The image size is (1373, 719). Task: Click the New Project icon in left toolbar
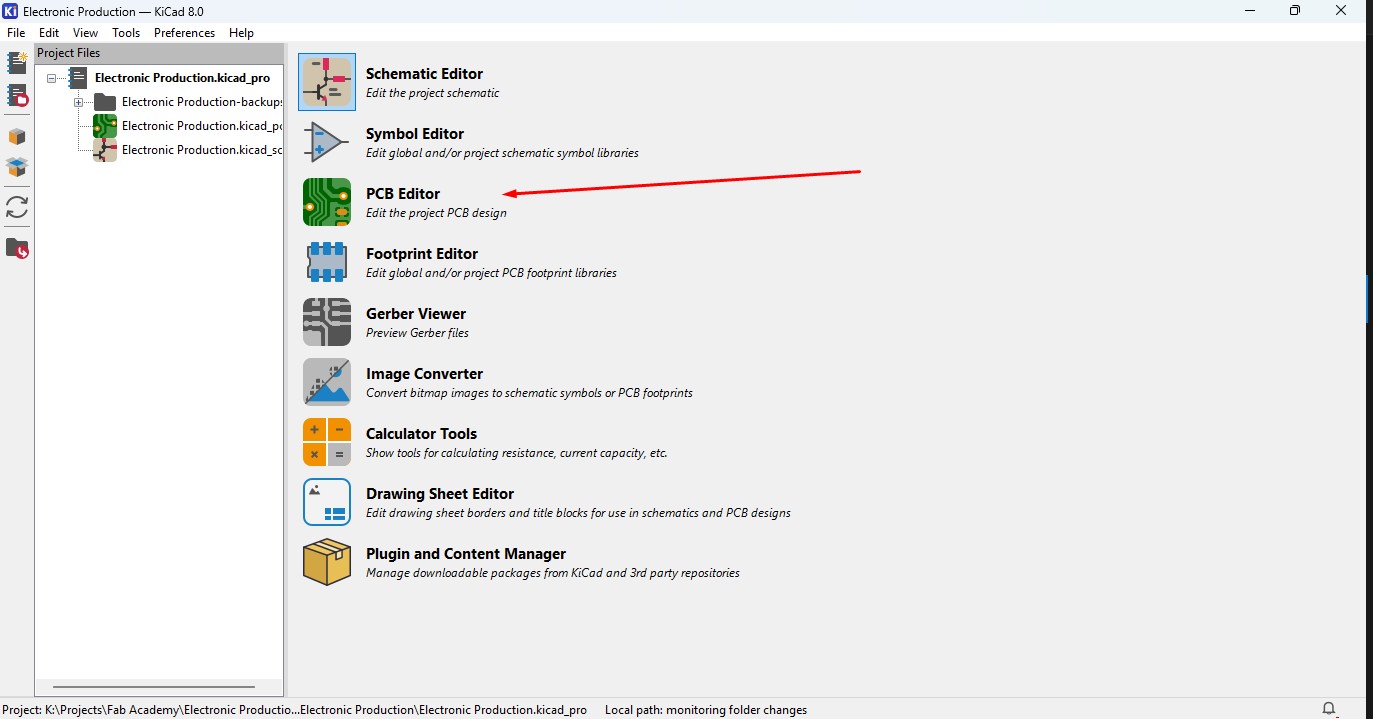(17, 63)
